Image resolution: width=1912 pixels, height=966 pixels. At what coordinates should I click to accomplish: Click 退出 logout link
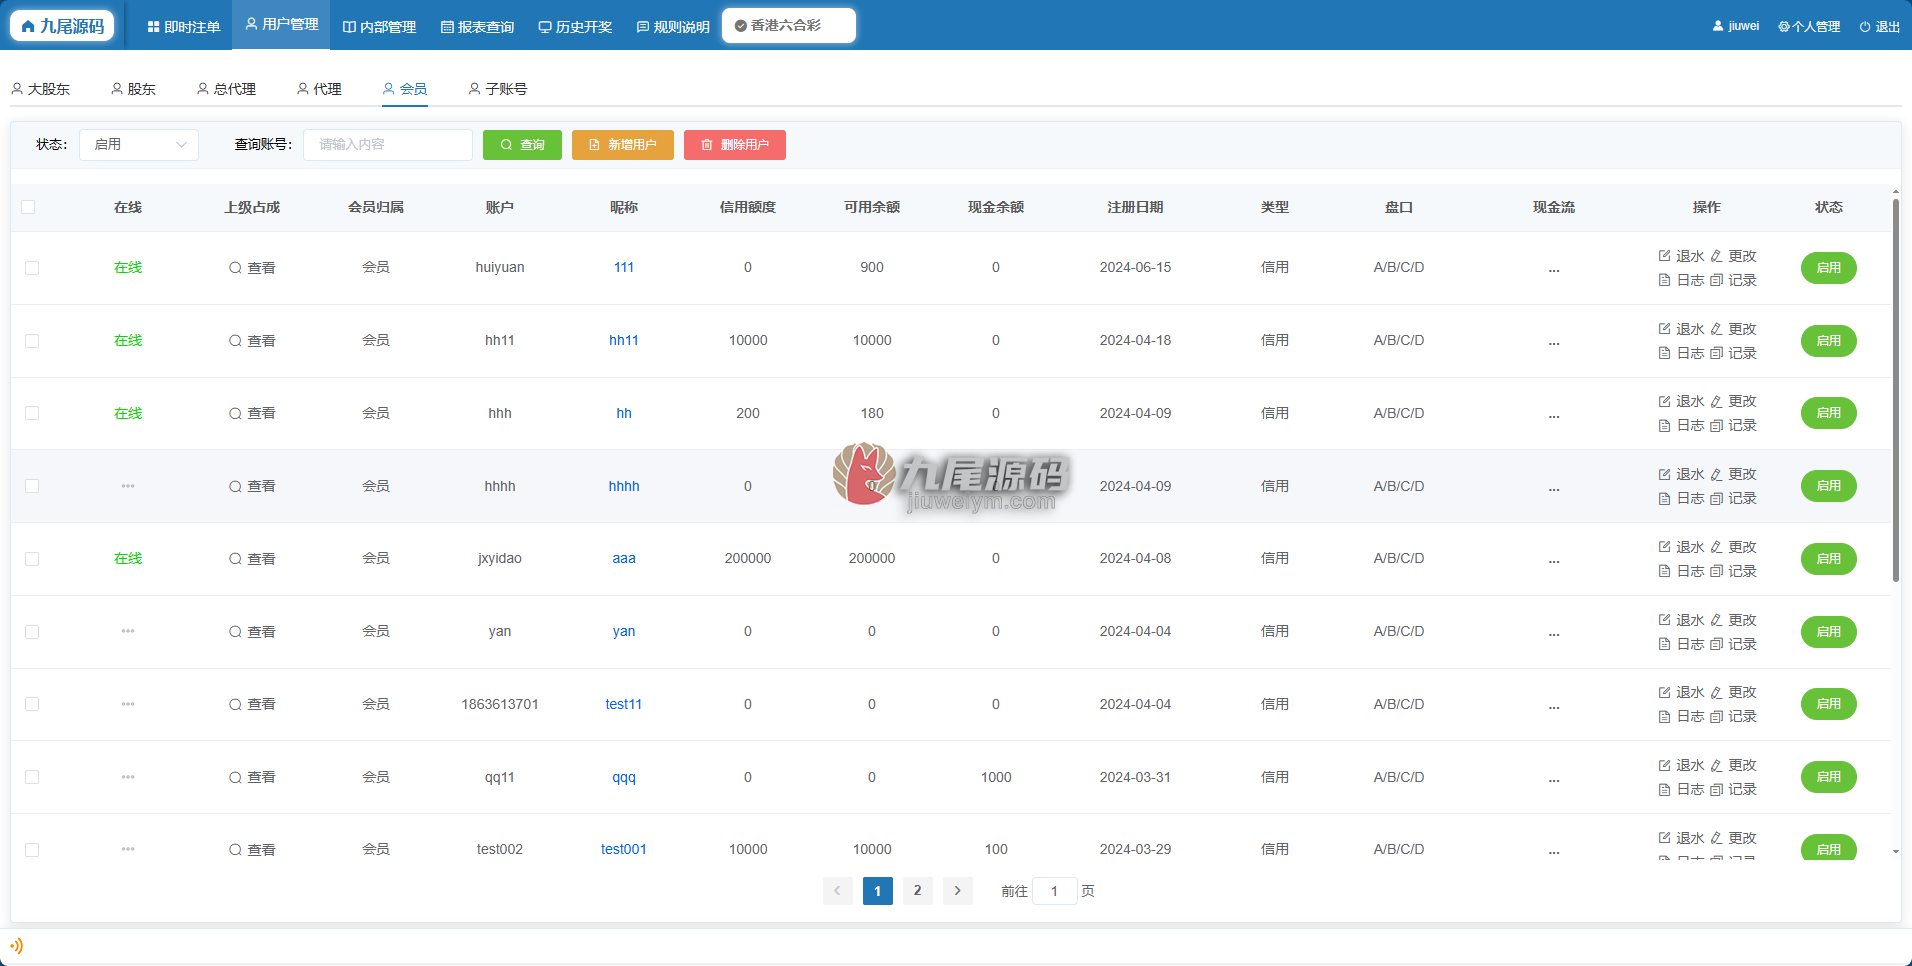click(x=1879, y=27)
